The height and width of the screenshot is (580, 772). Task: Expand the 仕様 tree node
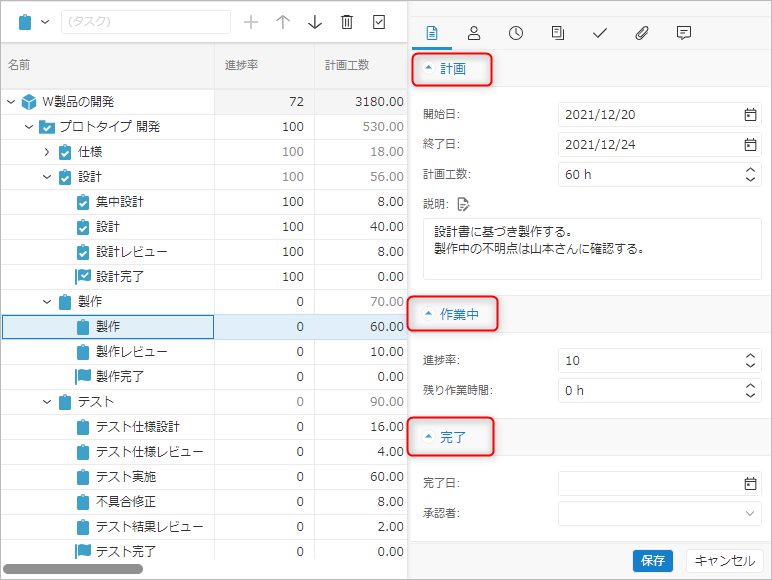46,152
